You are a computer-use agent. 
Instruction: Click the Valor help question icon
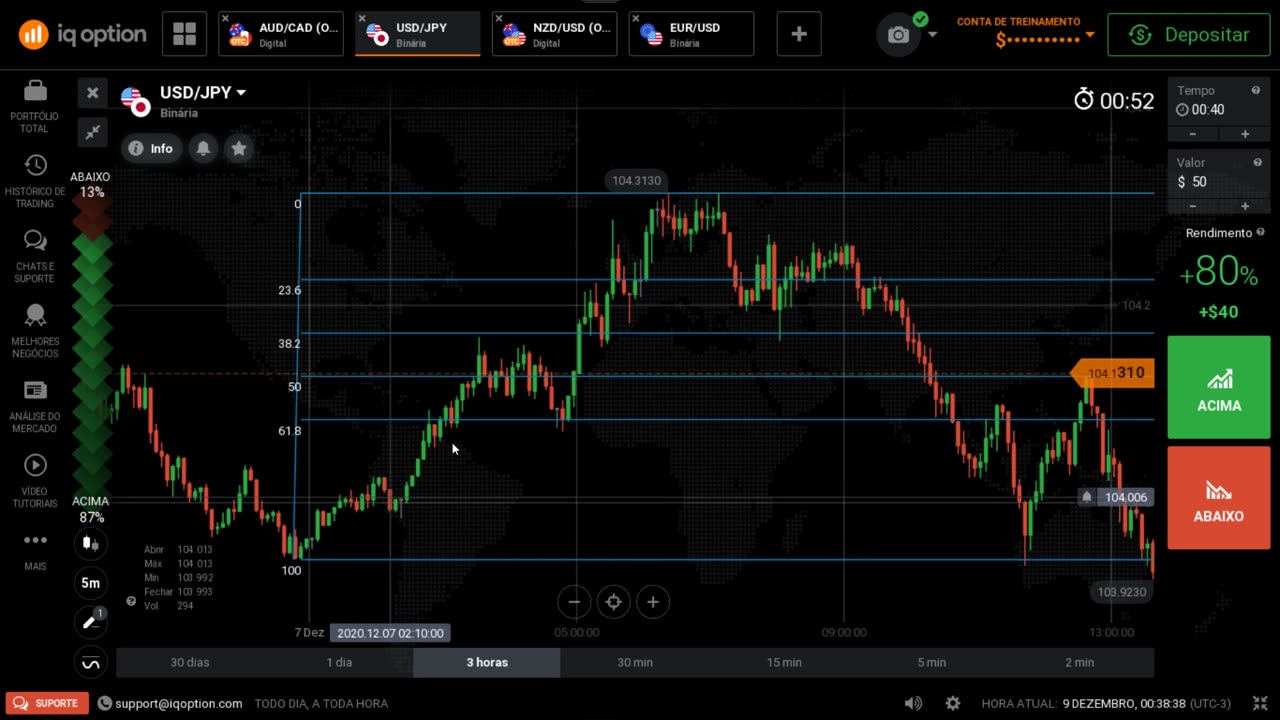pyautogui.click(x=1257, y=162)
